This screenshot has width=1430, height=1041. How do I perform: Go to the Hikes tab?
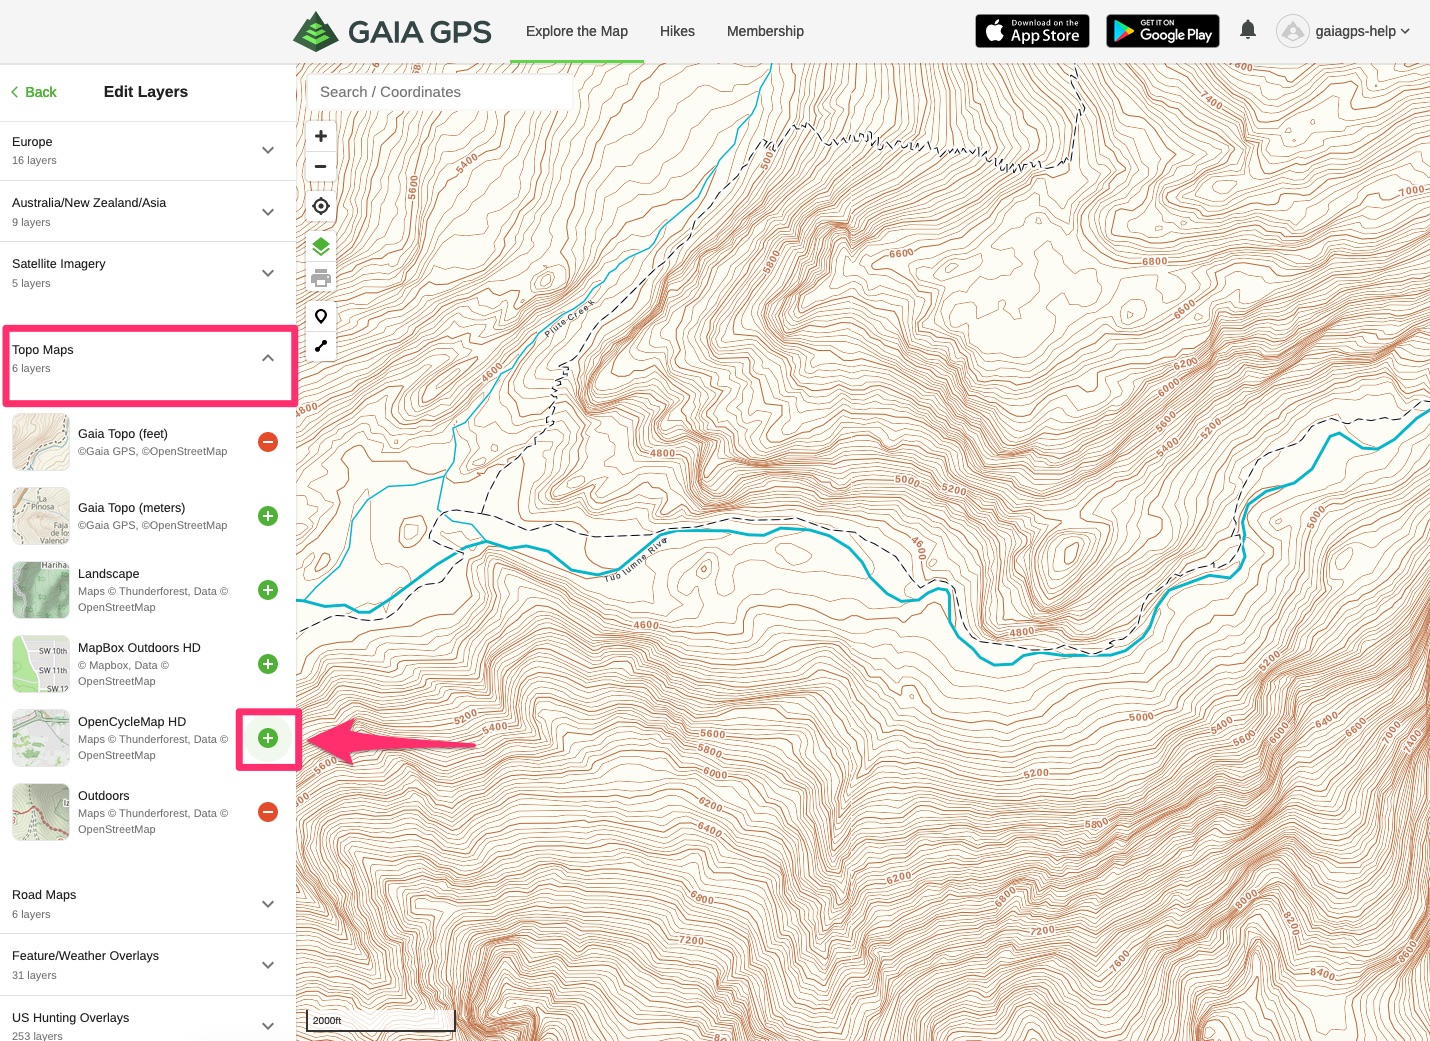pyautogui.click(x=677, y=31)
